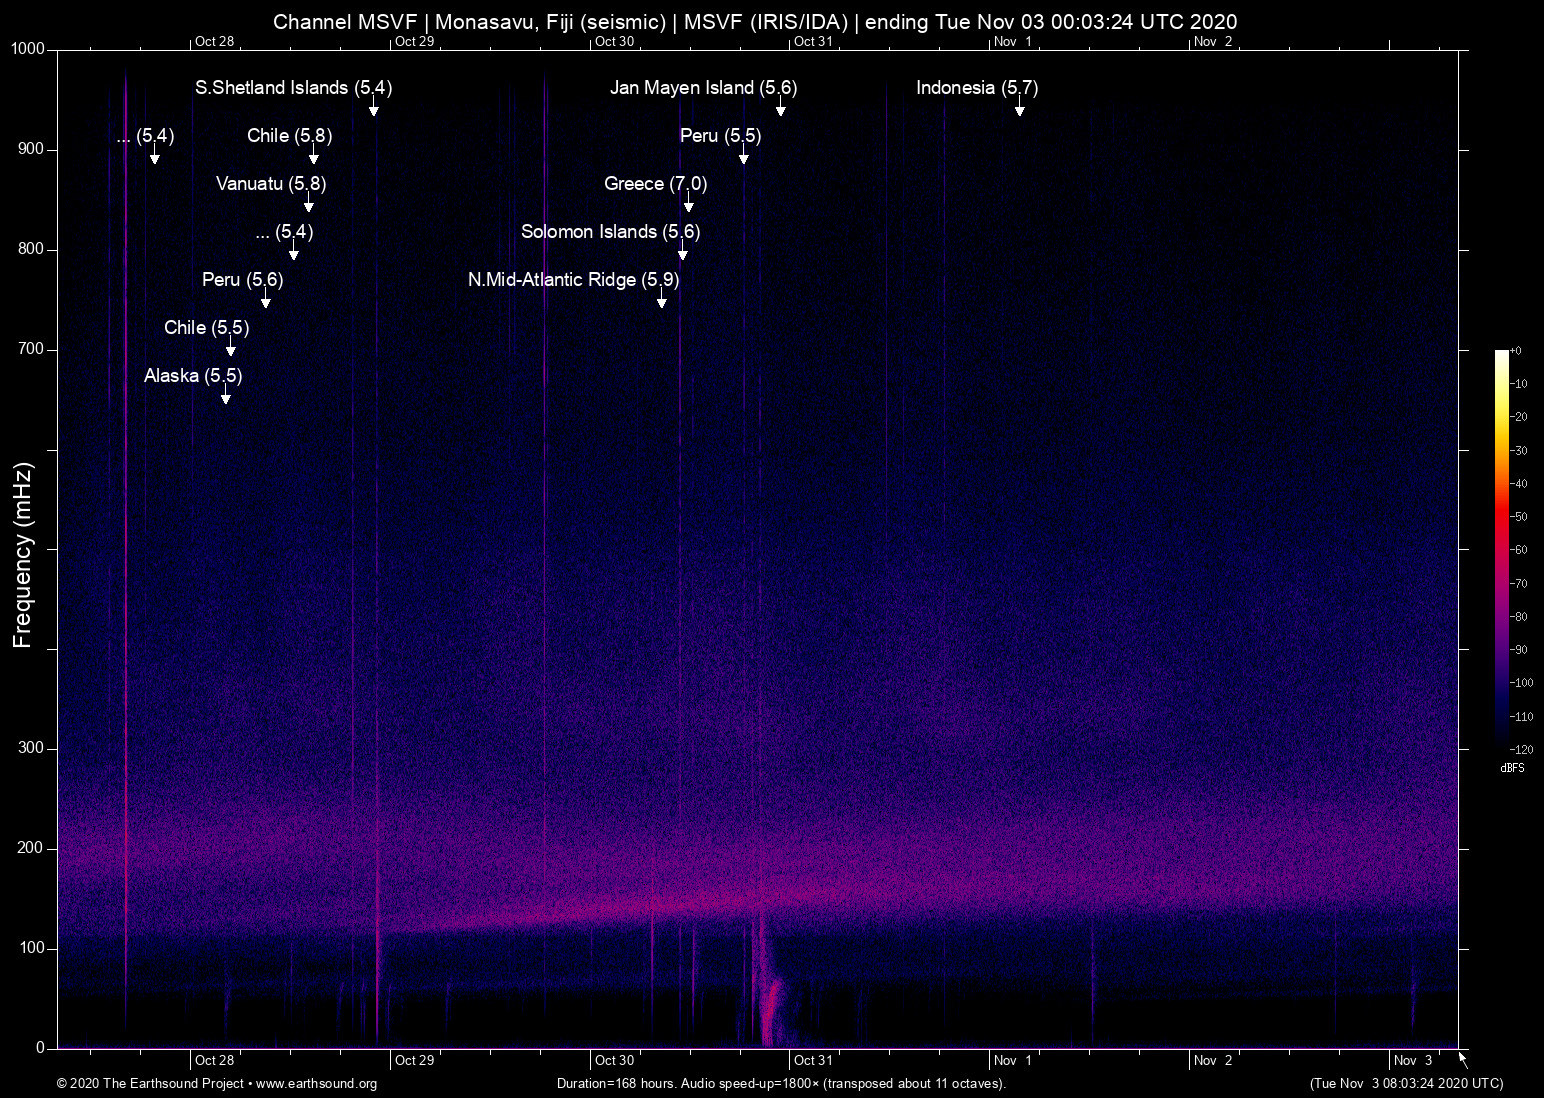
Task: Click the arrow below Indonesia (5.7) label
Action: coord(1019,110)
